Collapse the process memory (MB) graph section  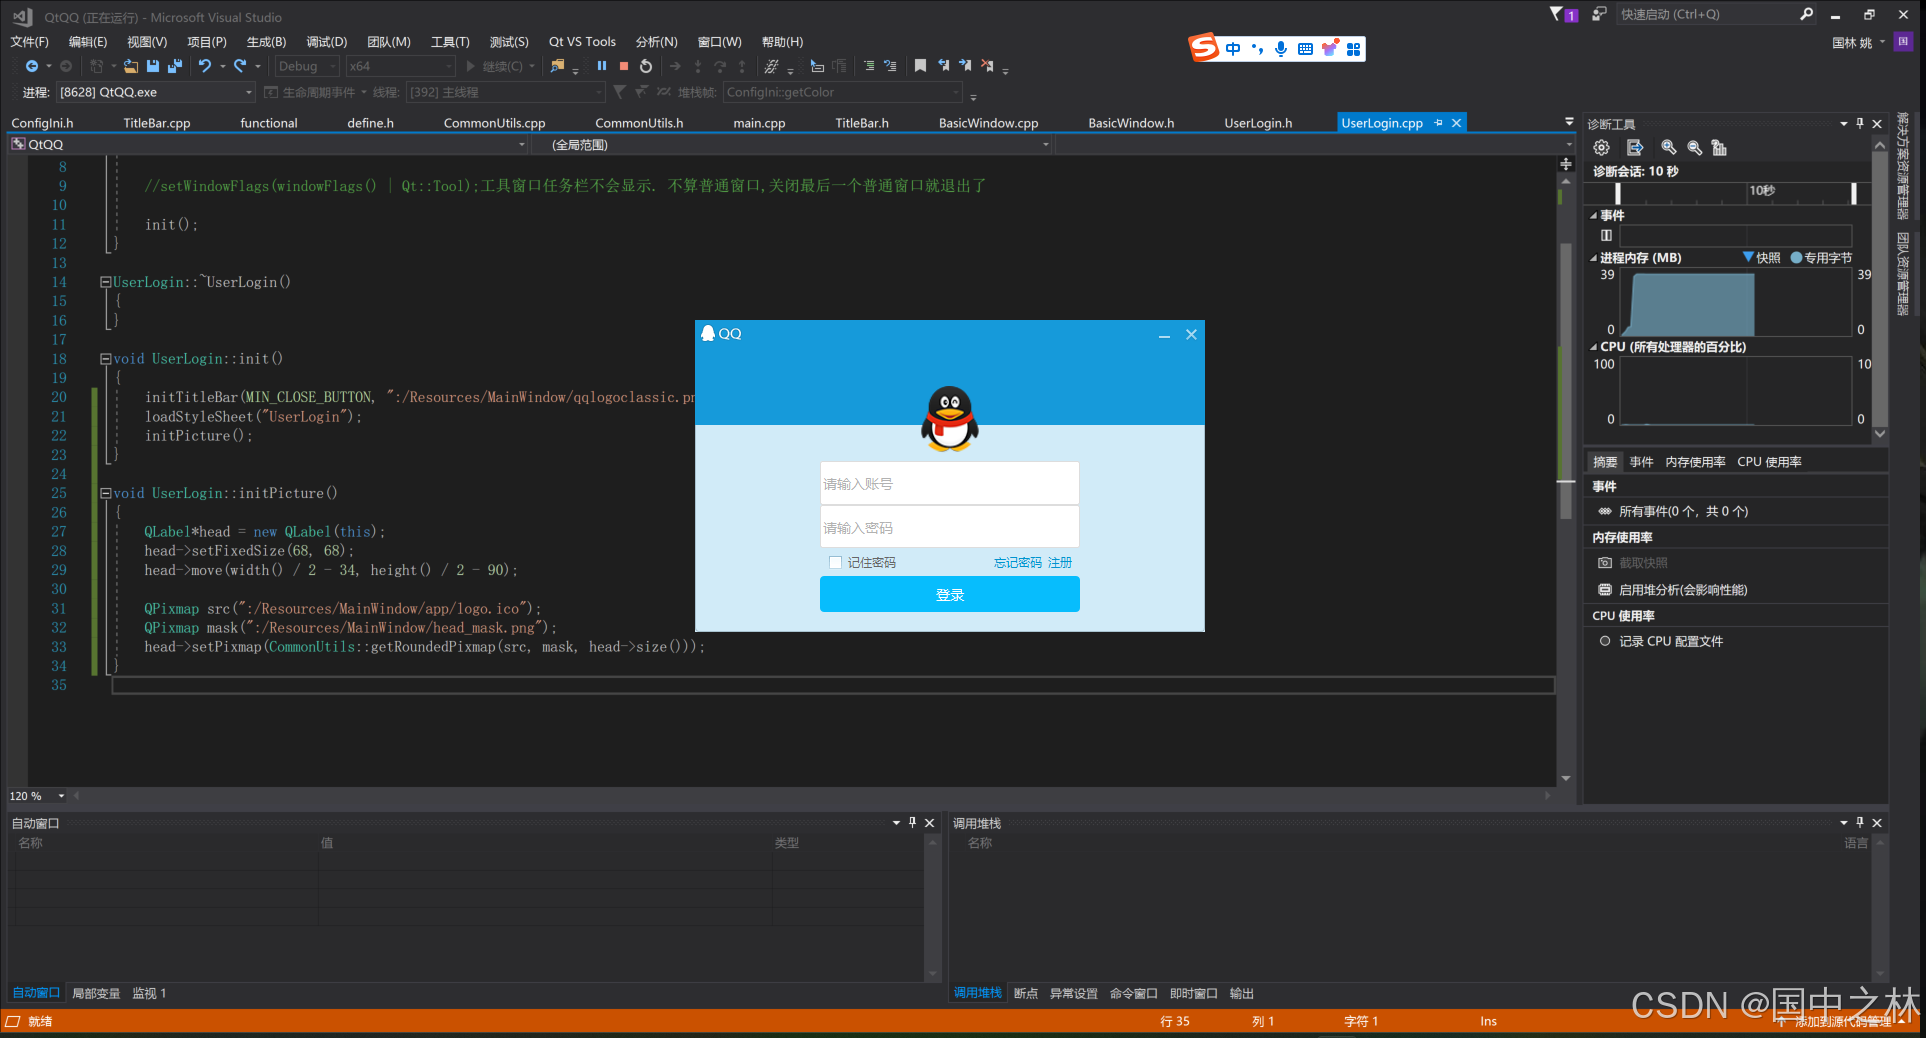click(1594, 258)
